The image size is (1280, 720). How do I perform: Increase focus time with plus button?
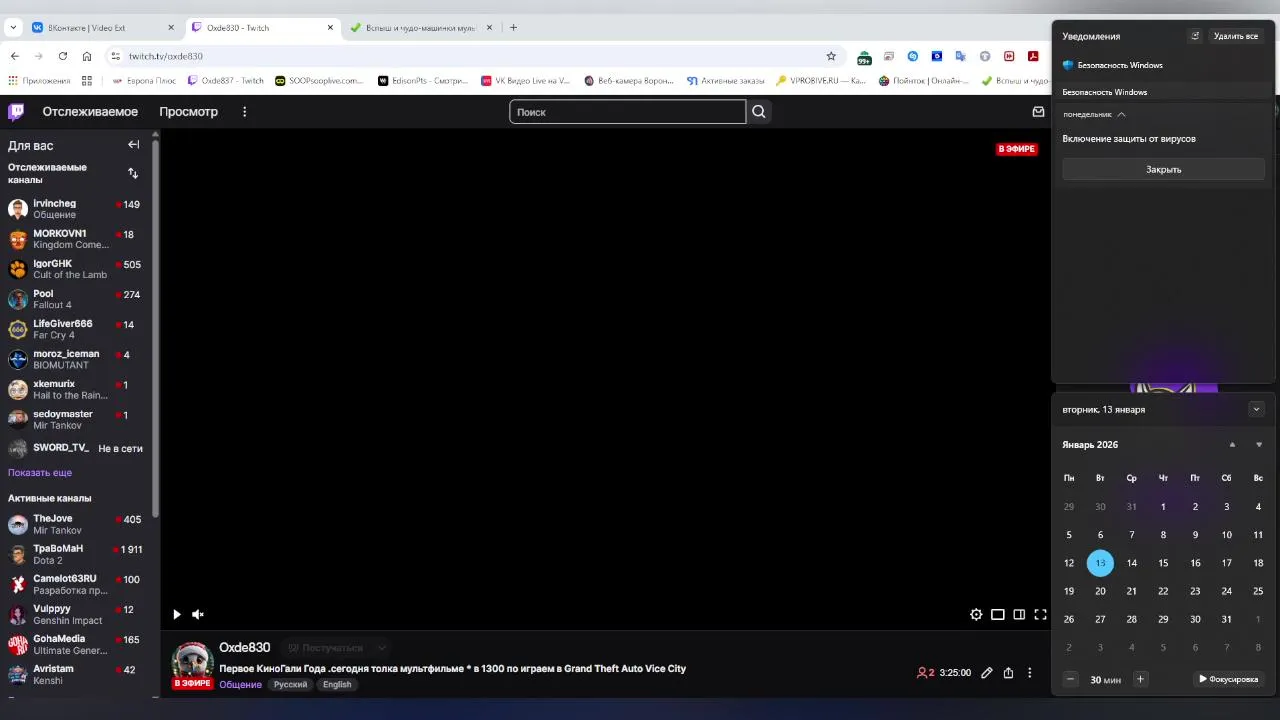coord(1140,679)
